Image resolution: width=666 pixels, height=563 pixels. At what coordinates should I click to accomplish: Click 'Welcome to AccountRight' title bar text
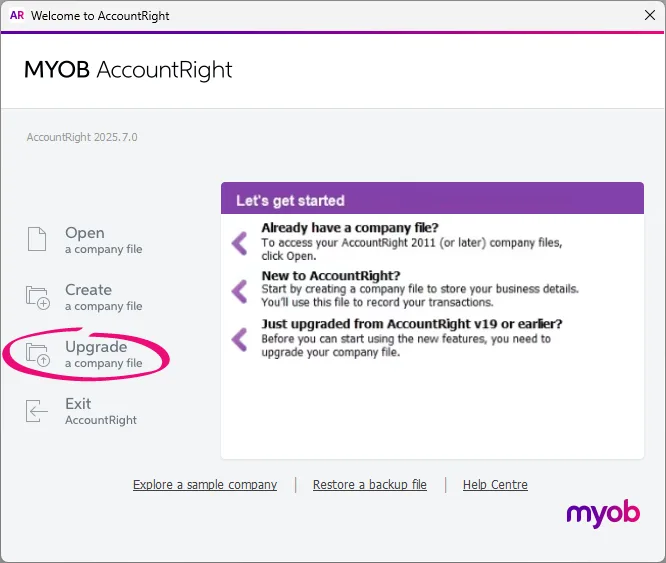pyautogui.click(x=100, y=16)
